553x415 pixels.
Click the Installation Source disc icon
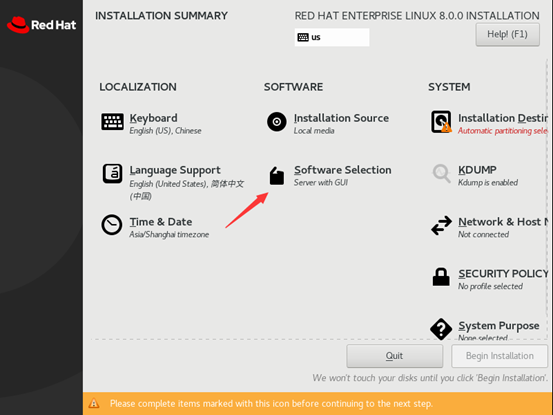277,122
